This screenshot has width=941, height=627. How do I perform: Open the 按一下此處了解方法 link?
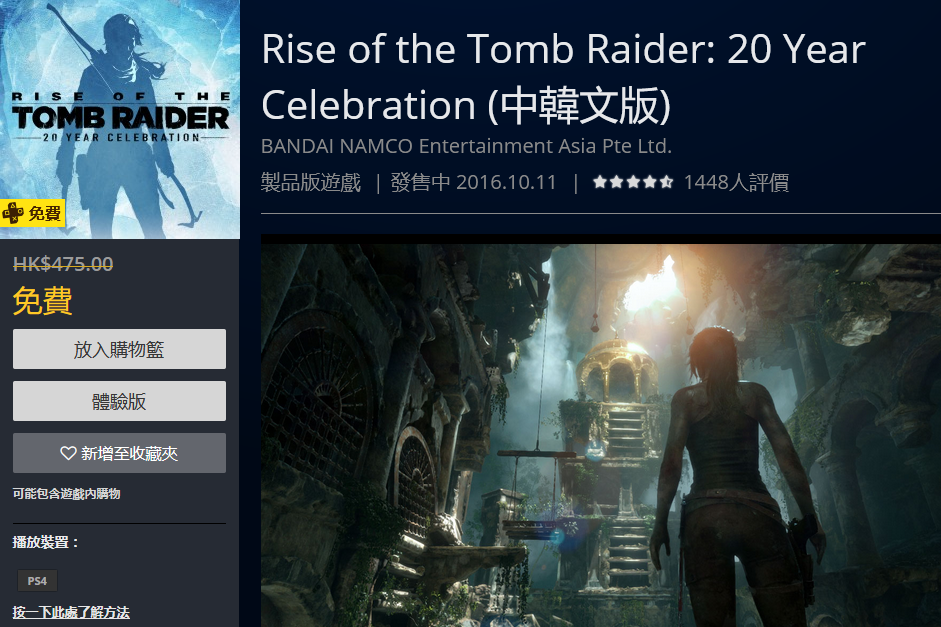[x=71, y=612]
